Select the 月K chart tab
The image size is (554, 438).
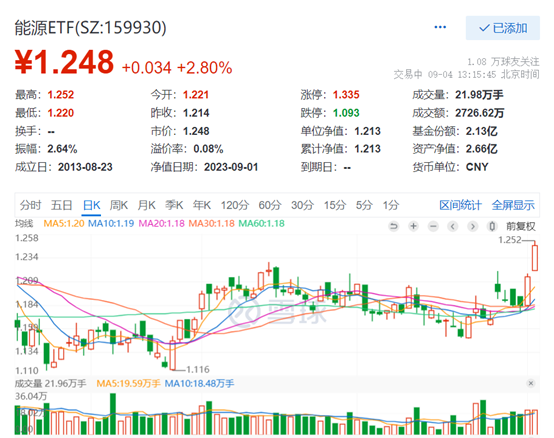pyautogui.click(x=146, y=205)
